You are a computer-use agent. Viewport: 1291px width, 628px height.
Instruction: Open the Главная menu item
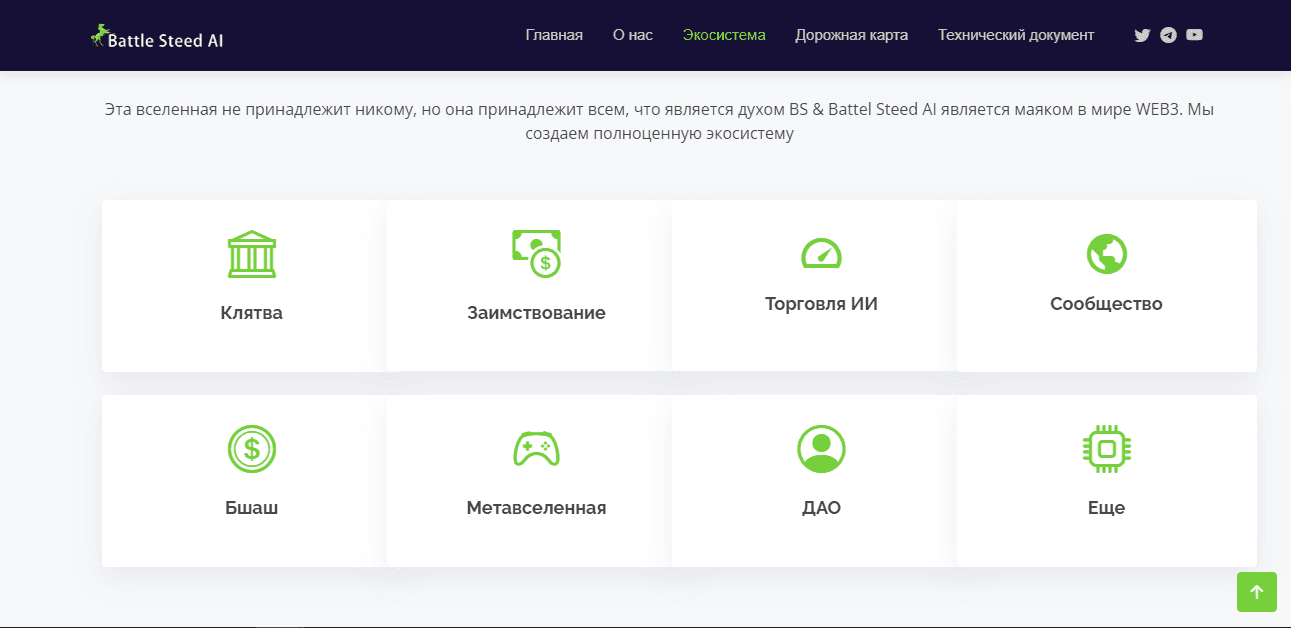point(554,35)
